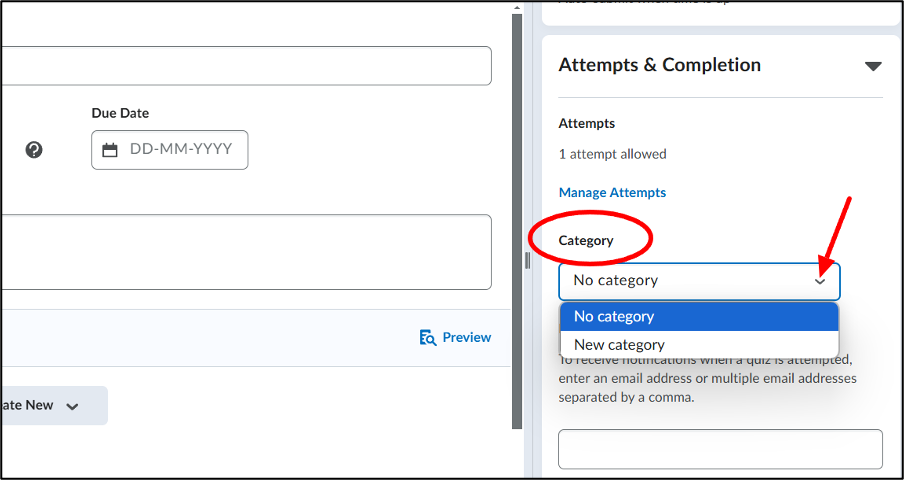904x480 pixels.
Task: Open the Due Date calendar icon
Action: tap(110, 150)
